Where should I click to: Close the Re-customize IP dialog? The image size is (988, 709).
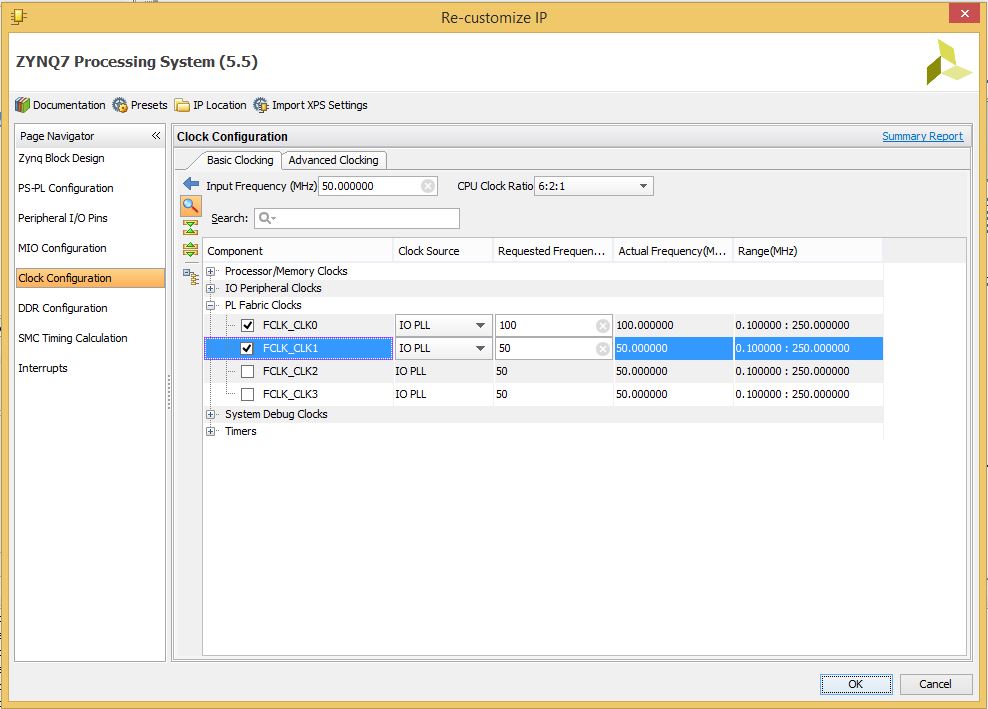click(x=964, y=13)
